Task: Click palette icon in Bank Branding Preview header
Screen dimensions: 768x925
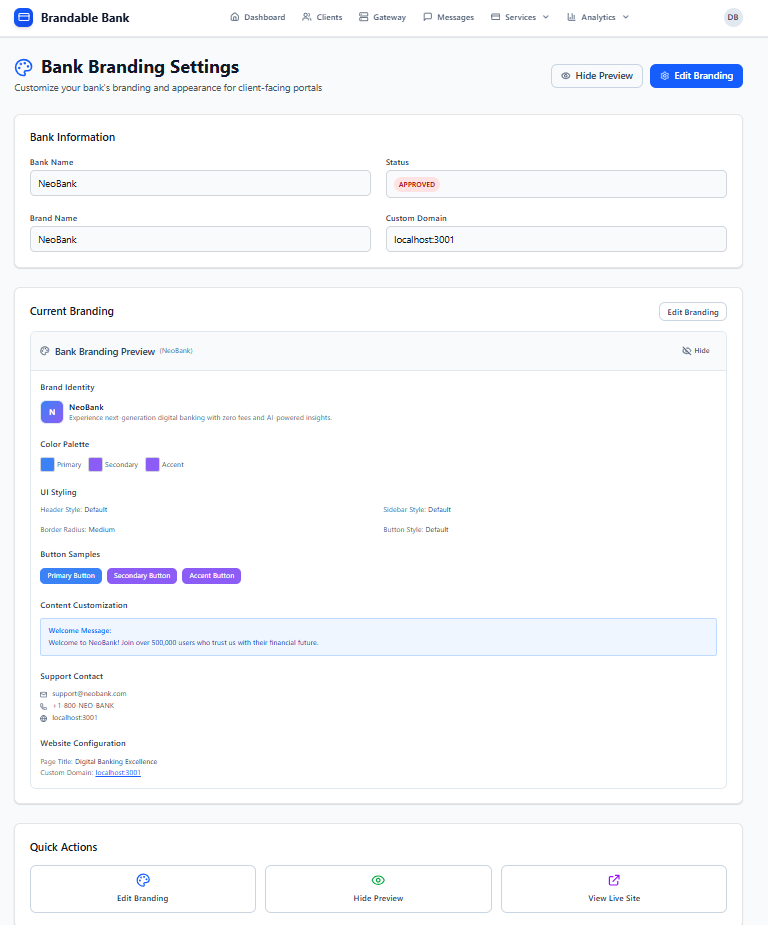Action: pos(45,351)
